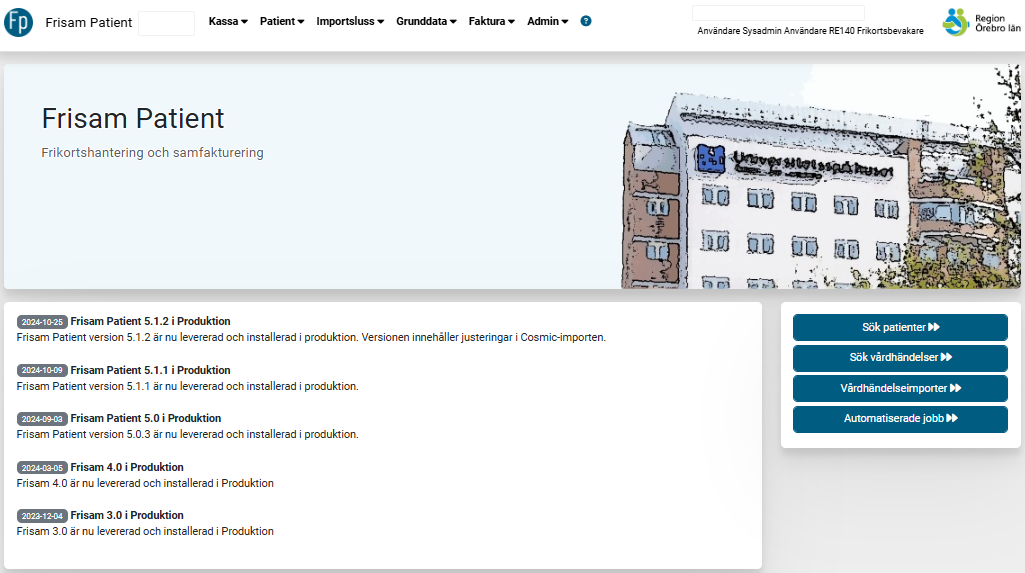Click the Frisam Patient brand text in navbar

tap(89, 23)
